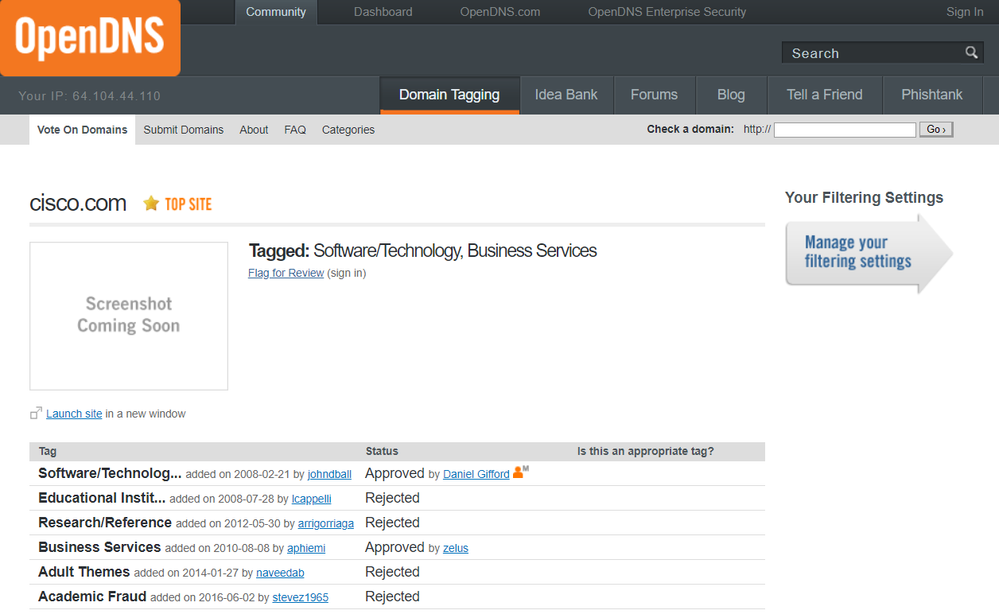Click the Status column header
999x614 pixels.
(x=382, y=451)
